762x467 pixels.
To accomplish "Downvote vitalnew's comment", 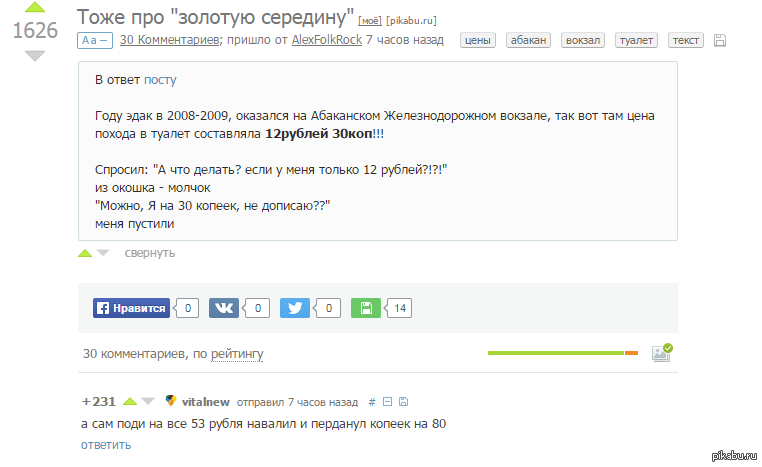I will pos(148,402).
